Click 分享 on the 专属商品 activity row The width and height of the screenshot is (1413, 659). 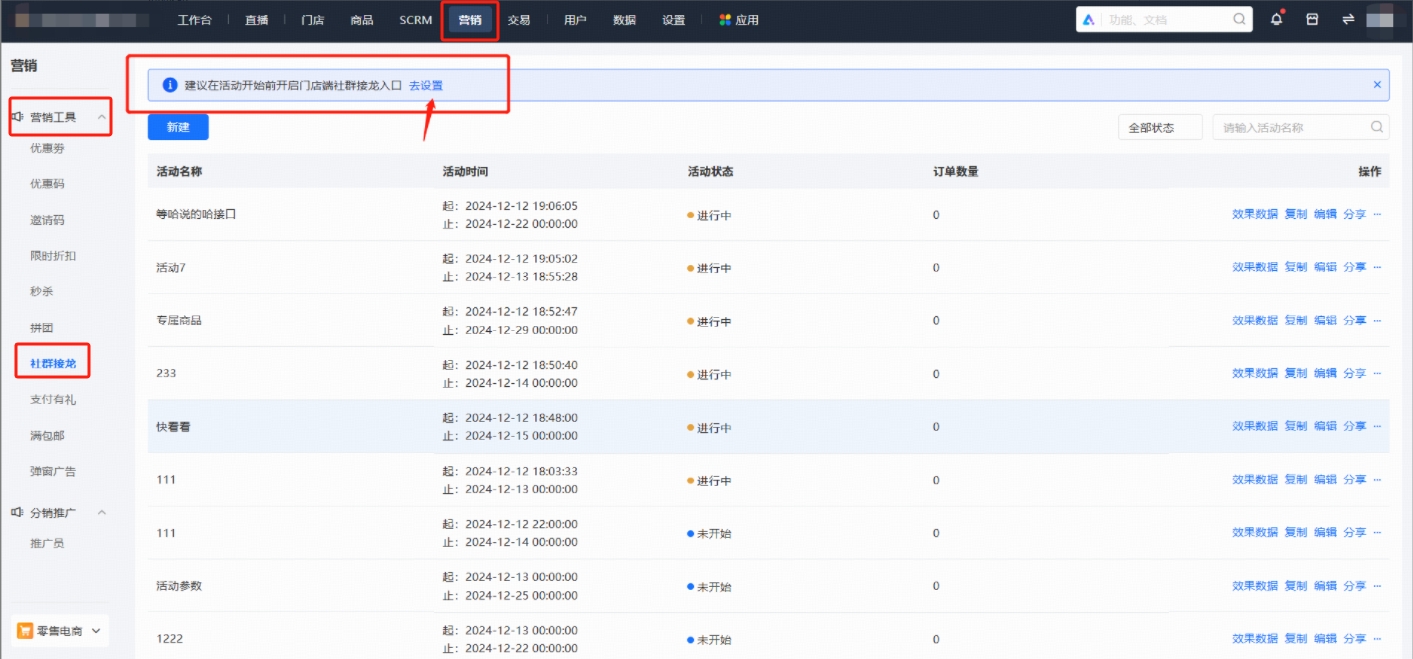pos(1356,319)
